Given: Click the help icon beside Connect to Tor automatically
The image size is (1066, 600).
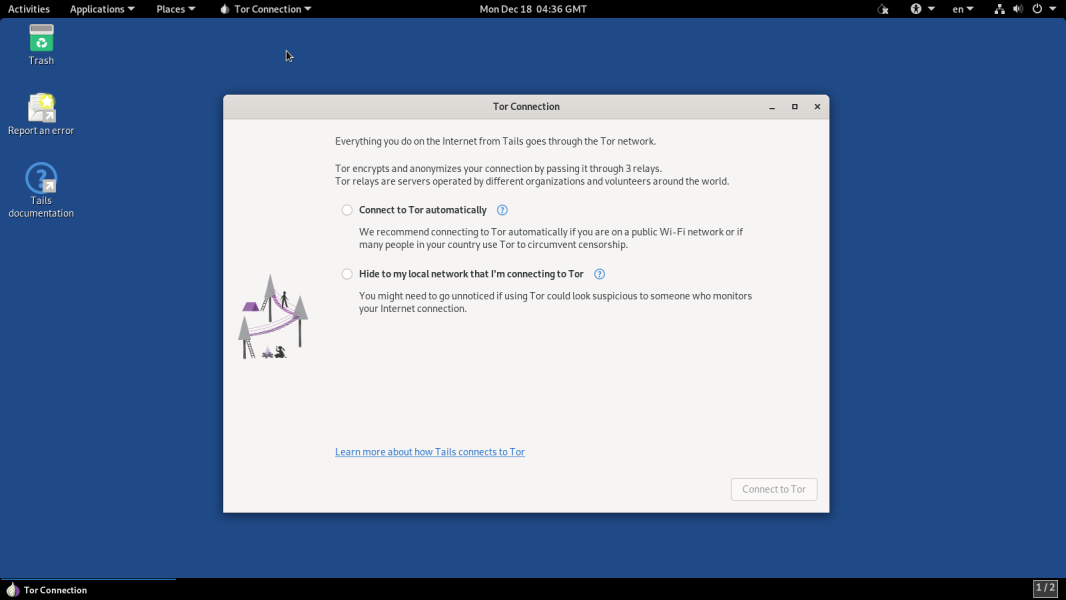Looking at the screenshot, I should (x=502, y=210).
